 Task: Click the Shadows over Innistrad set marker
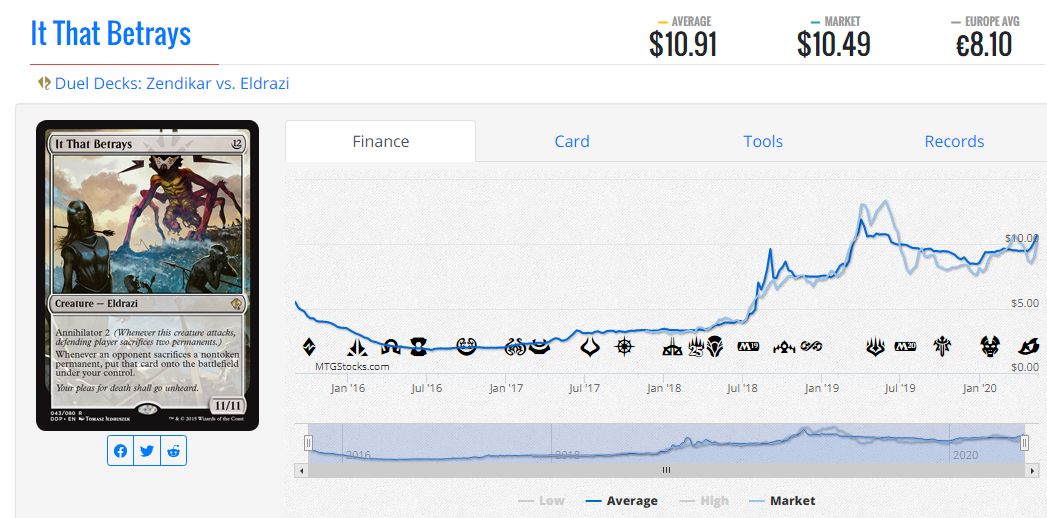[390, 346]
